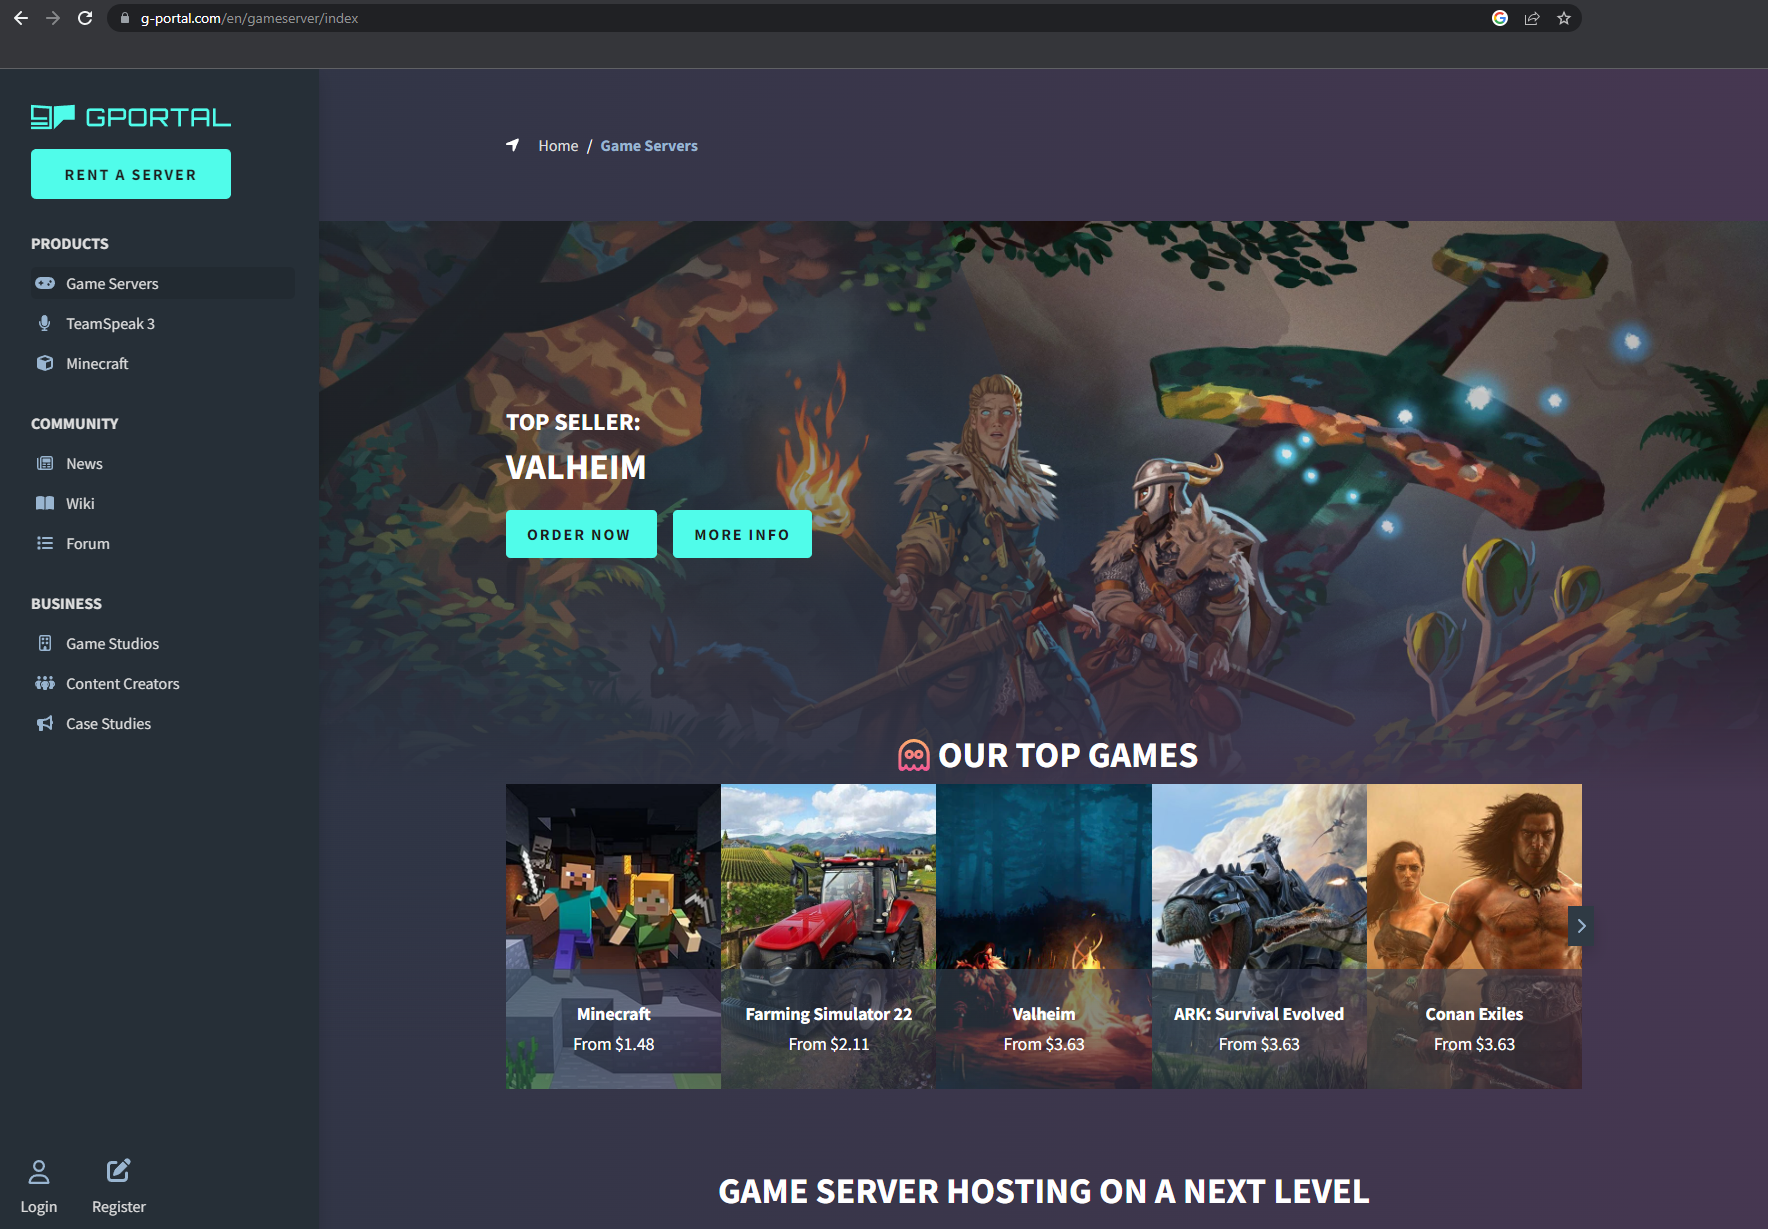This screenshot has height=1229, width=1768.
Task: Reload the page with the refresh icon
Action: pos(85,18)
